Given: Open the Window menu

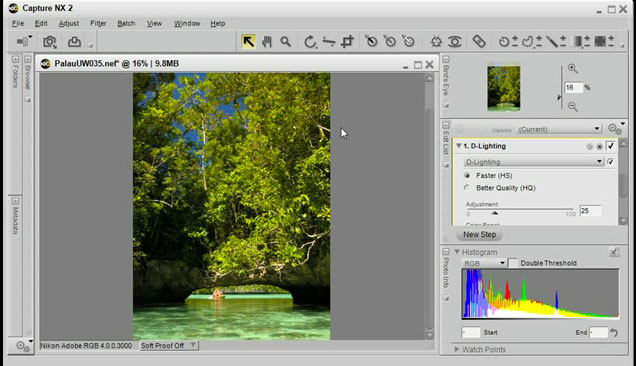Looking at the screenshot, I should coord(187,24).
